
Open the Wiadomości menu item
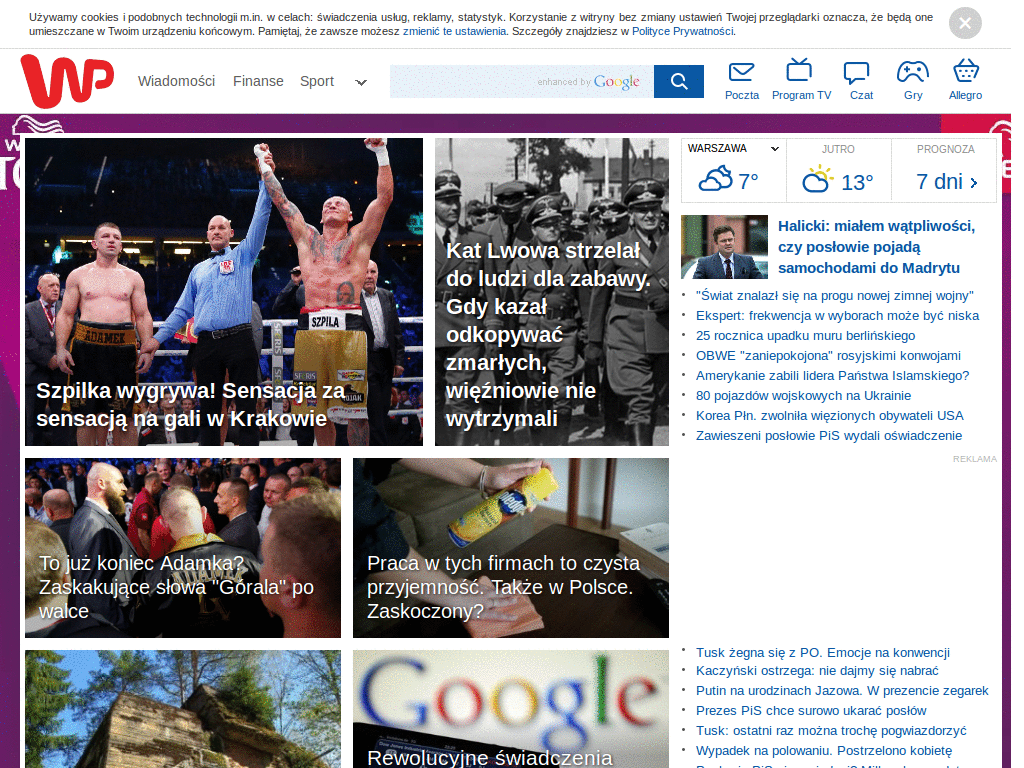pos(176,81)
